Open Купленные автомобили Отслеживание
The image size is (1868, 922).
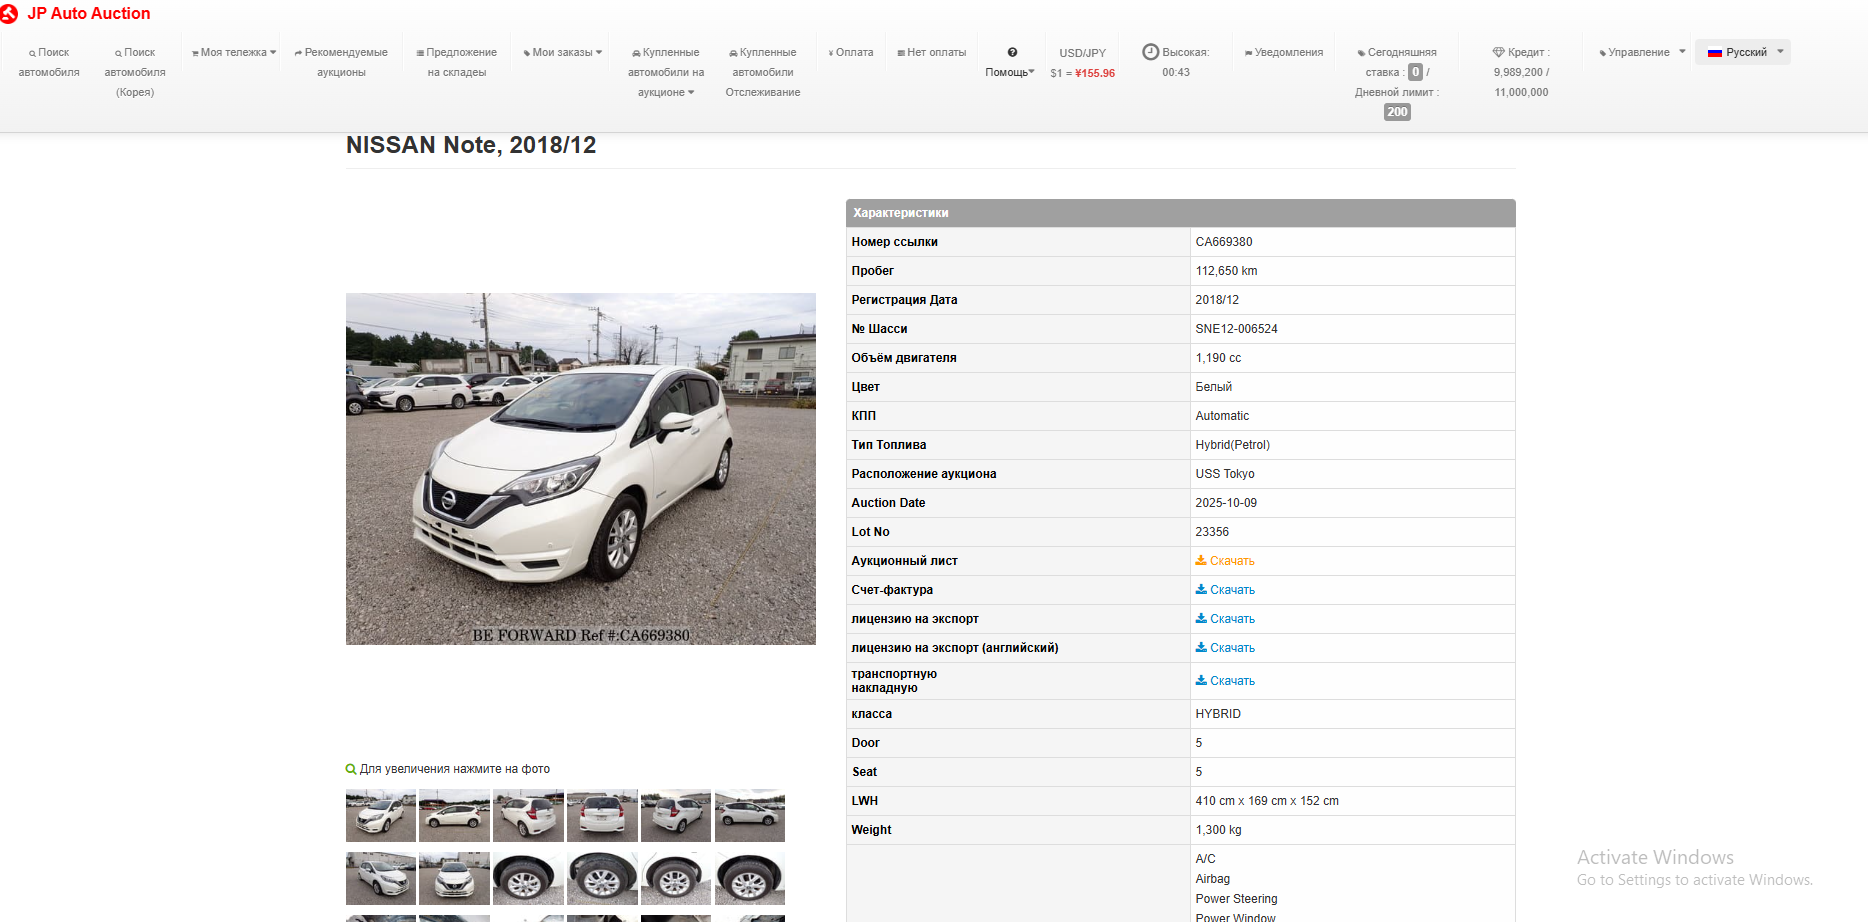tap(763, 72)
